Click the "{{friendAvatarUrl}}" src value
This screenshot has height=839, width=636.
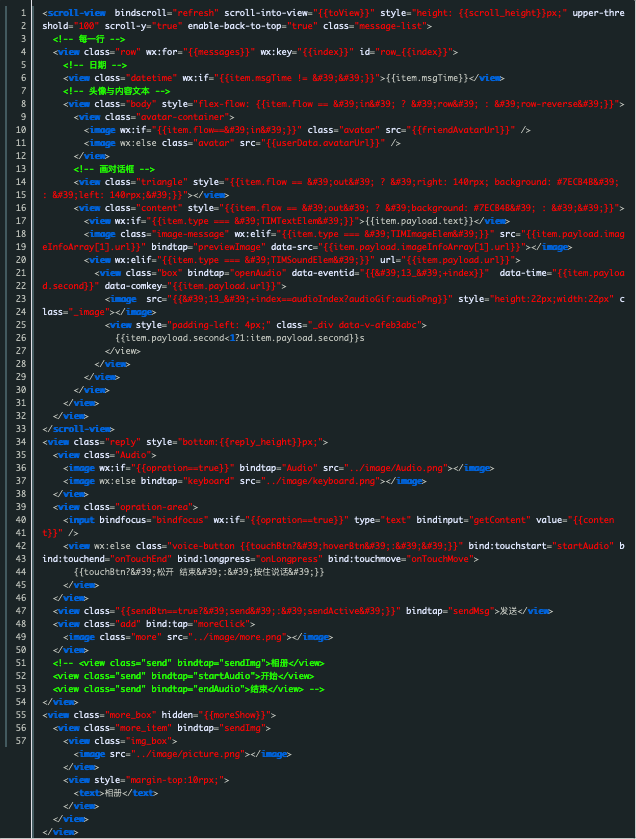(x=461, y=130)
